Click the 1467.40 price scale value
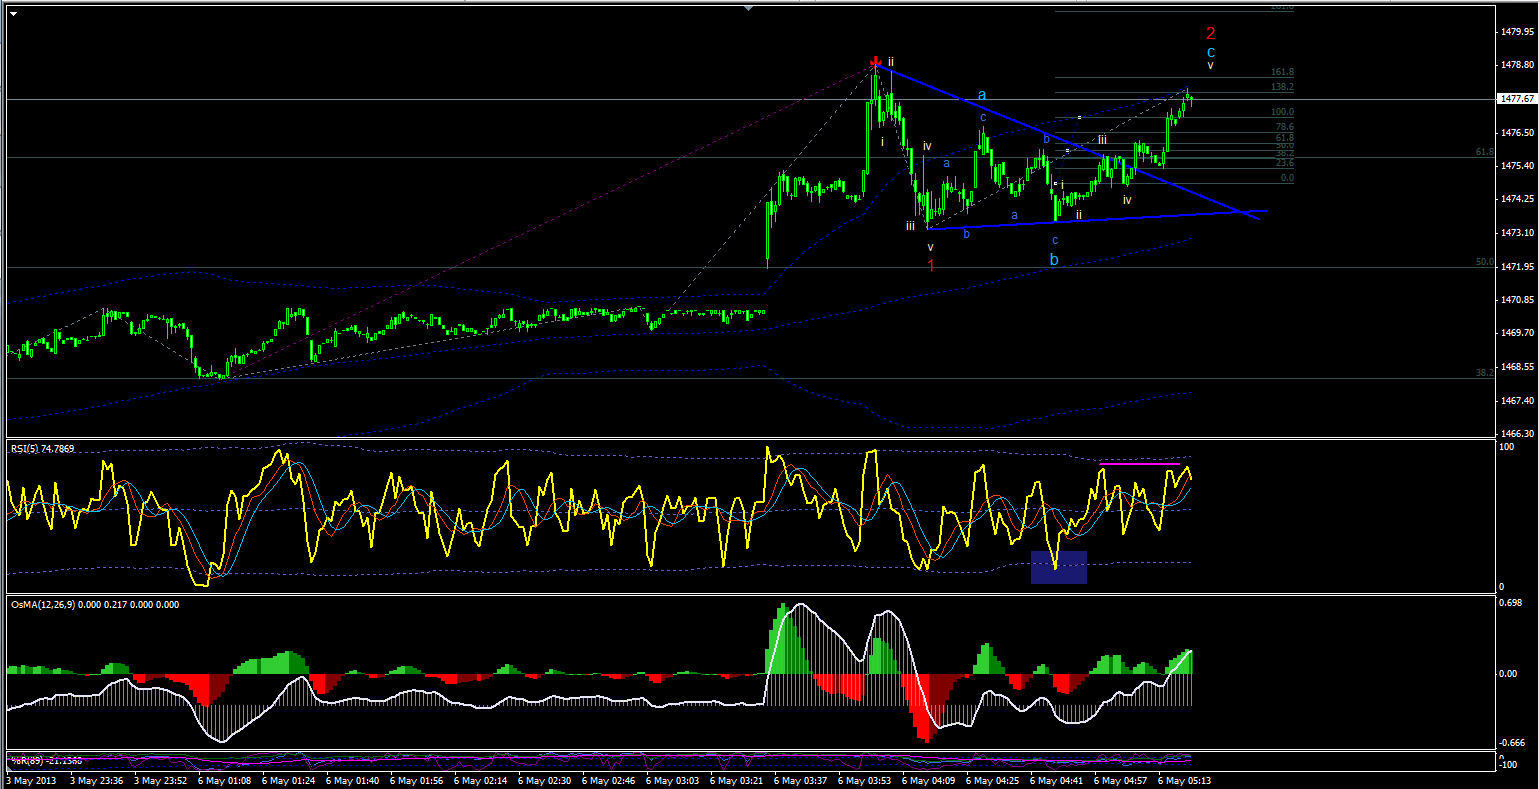The height and width of the screenshot is (789, 1539). [x=1516, y=400]
